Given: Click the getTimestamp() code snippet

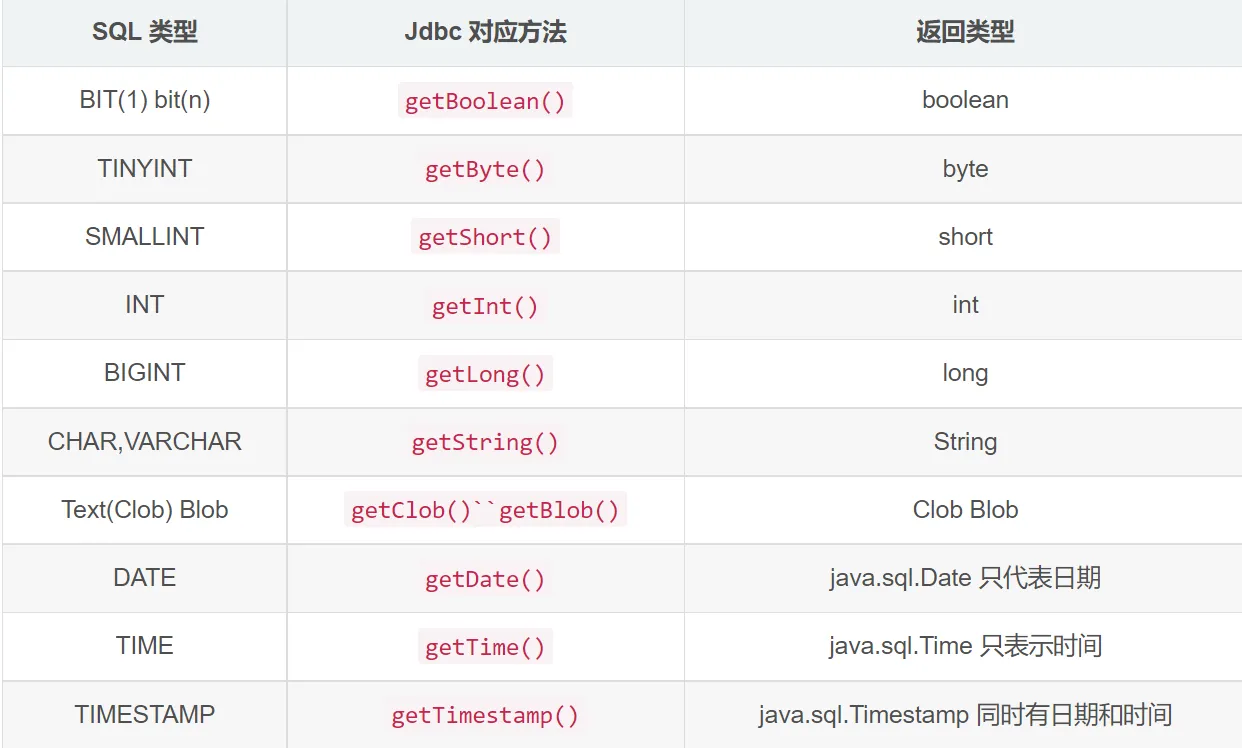Looking at the screenshot, I should [485, 715].
